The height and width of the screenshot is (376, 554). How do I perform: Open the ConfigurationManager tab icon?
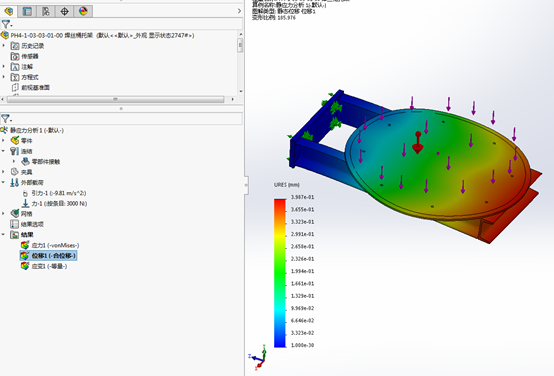(x=46, y=11)
